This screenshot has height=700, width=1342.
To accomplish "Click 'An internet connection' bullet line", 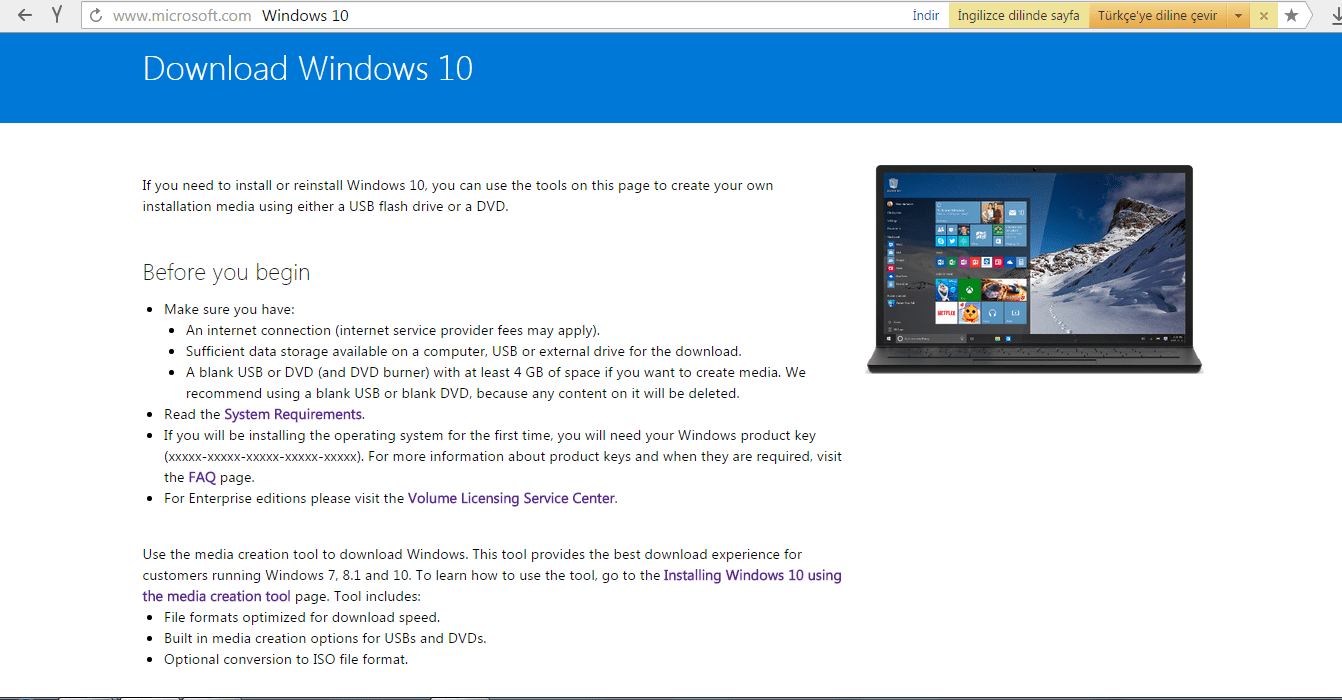I will [x=393, y=330].
